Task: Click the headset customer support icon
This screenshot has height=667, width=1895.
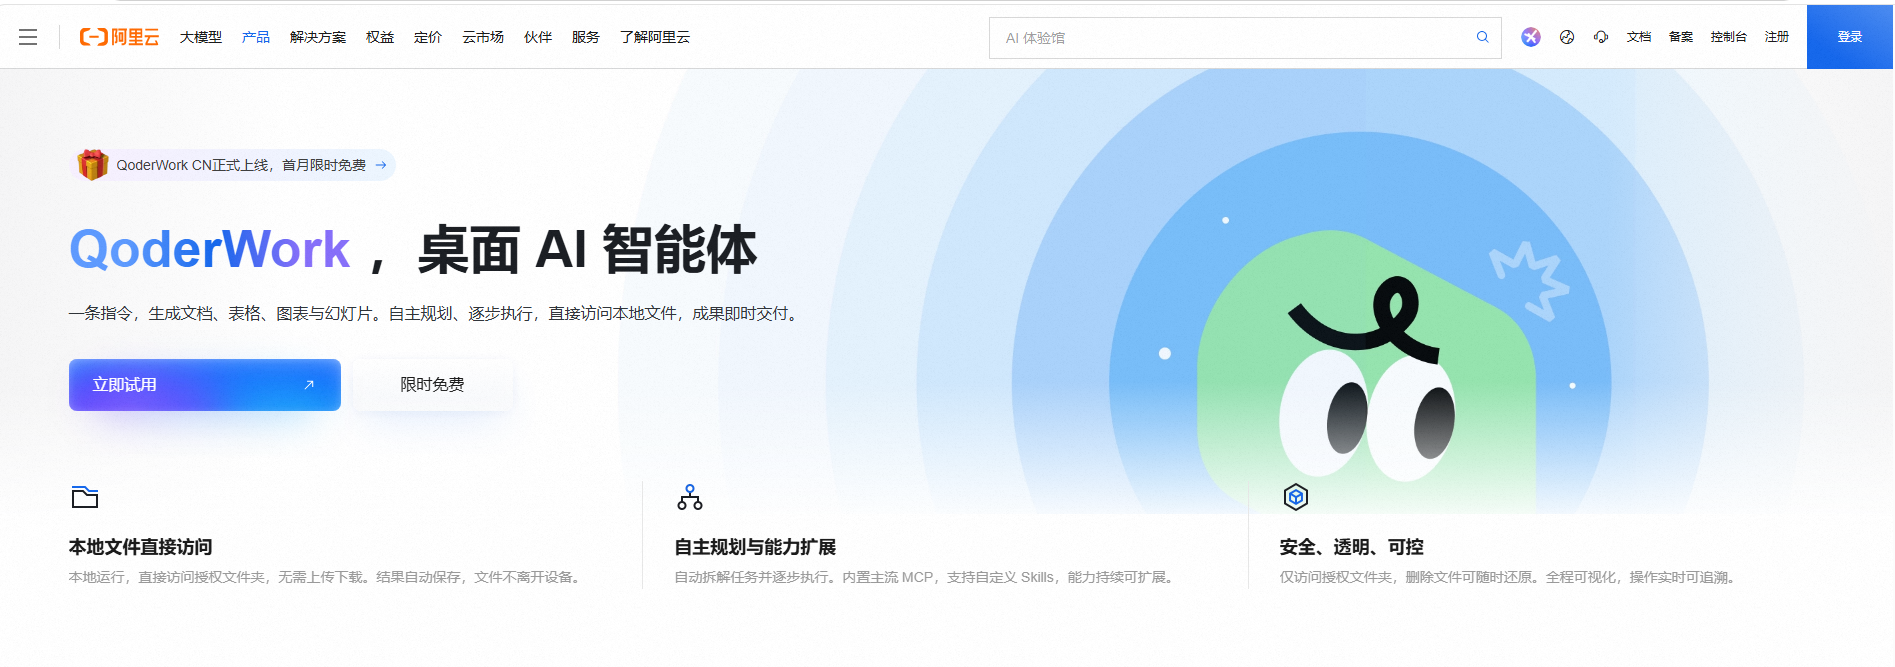Action: (1601, 37)
